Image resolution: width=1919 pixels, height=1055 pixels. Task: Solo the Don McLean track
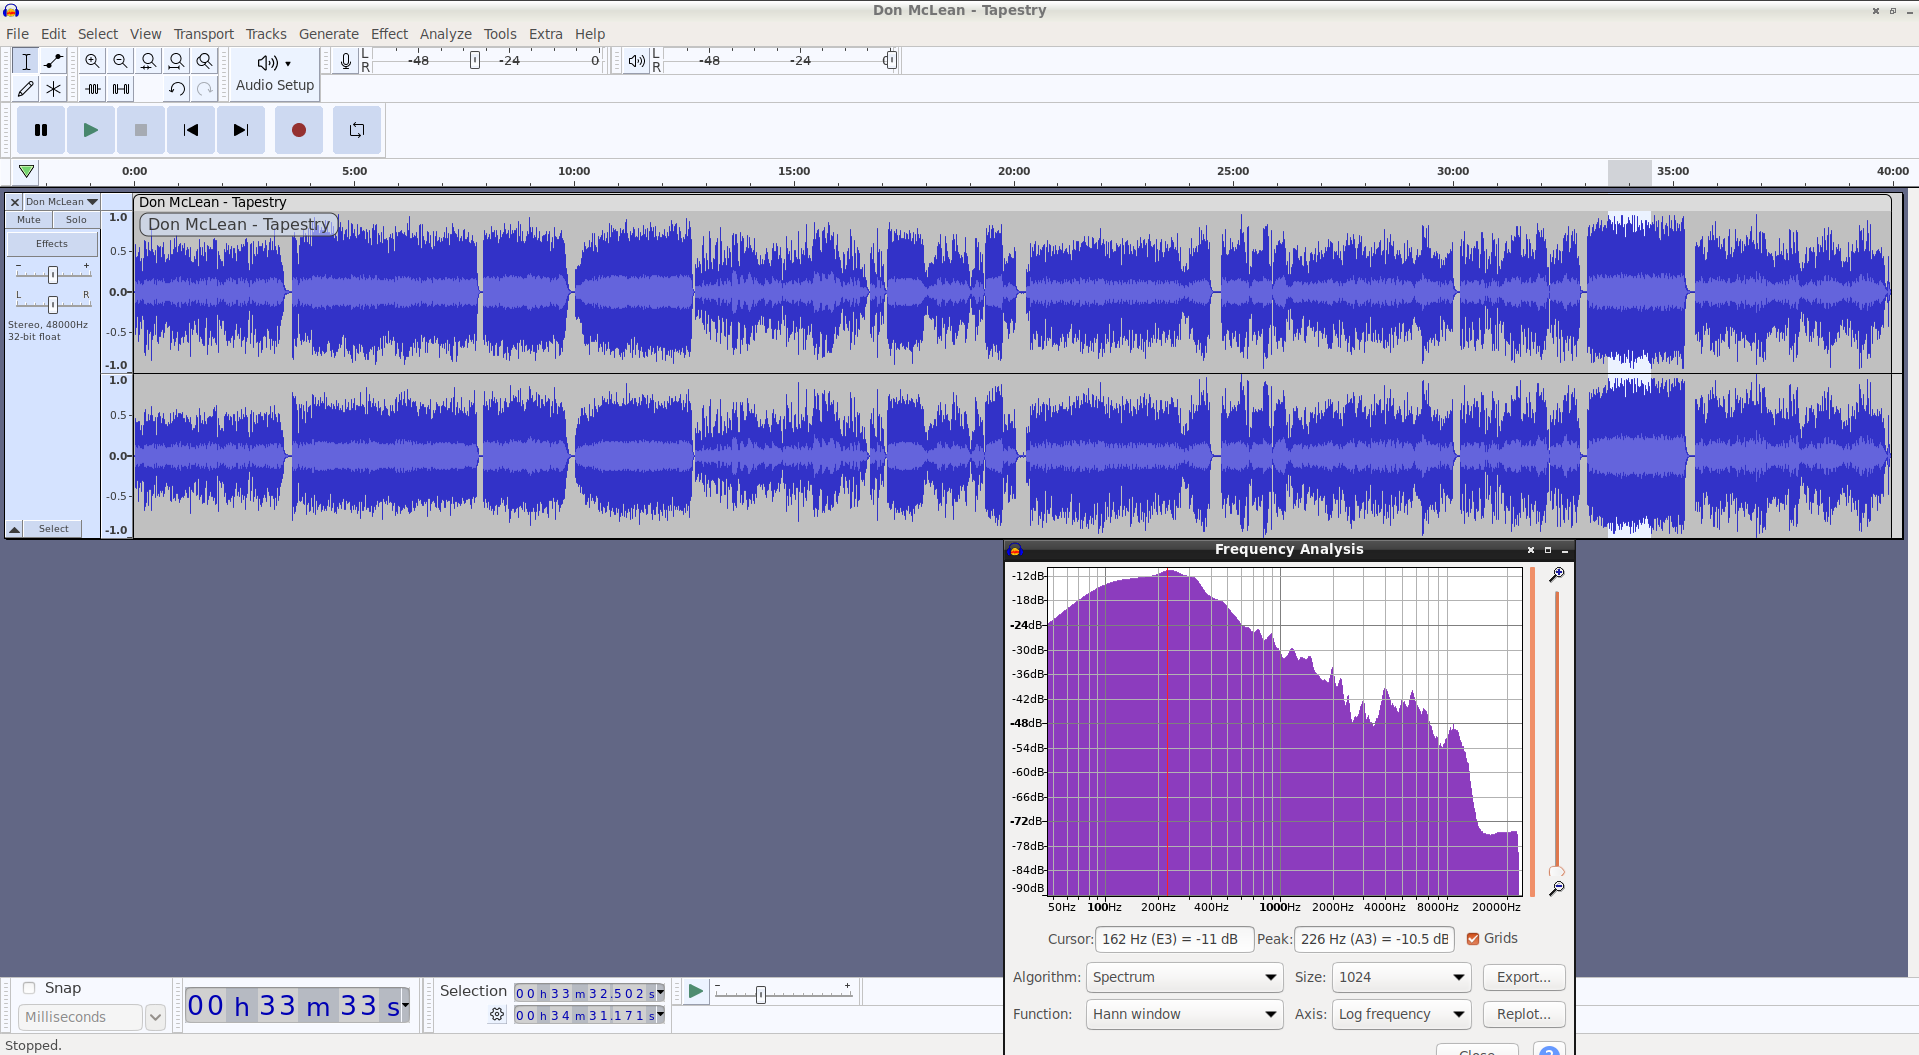[76, 220]
